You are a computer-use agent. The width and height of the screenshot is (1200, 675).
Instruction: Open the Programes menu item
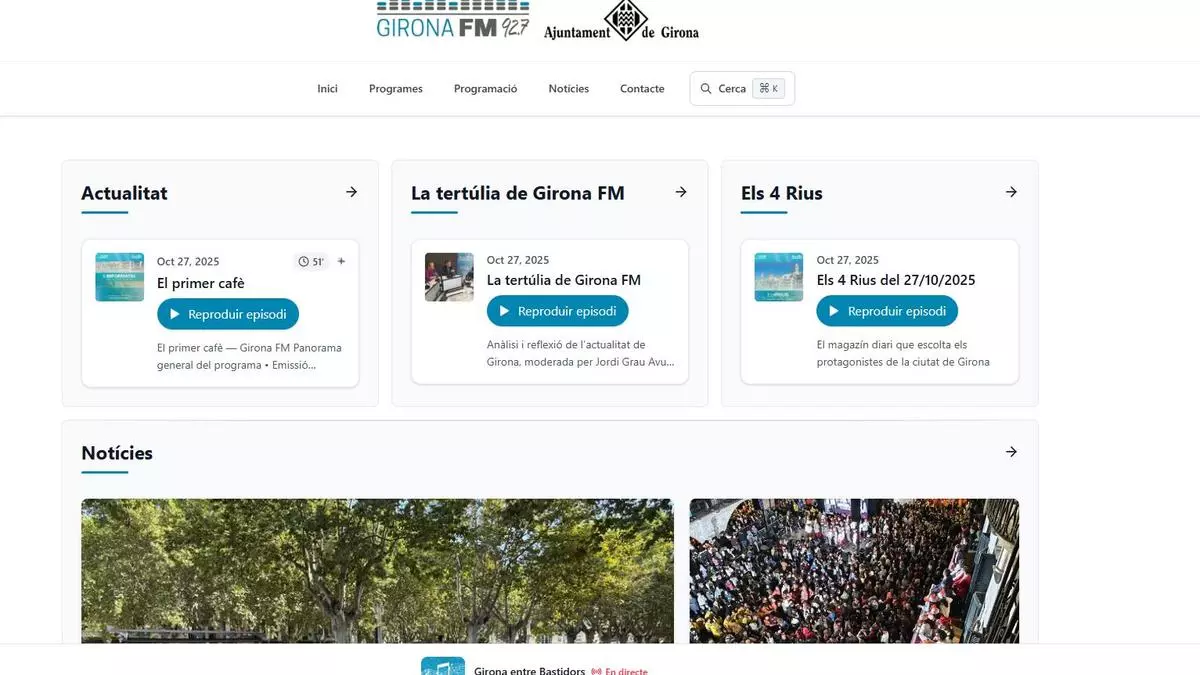pos(395,89)
